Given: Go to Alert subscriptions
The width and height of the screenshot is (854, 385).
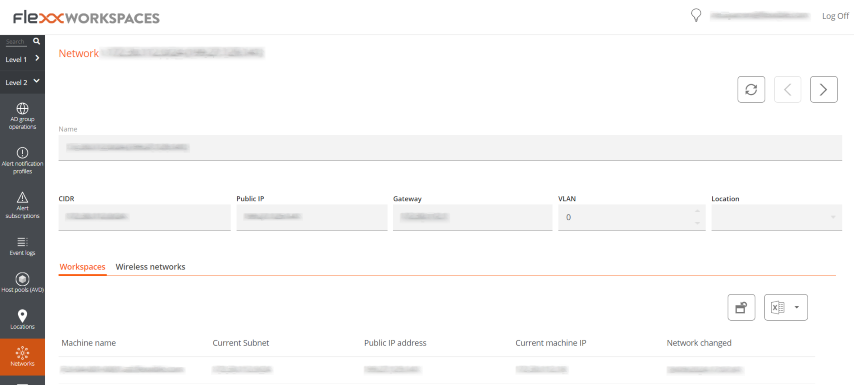Looking at the screenshot, I should (x=22, y=205).
